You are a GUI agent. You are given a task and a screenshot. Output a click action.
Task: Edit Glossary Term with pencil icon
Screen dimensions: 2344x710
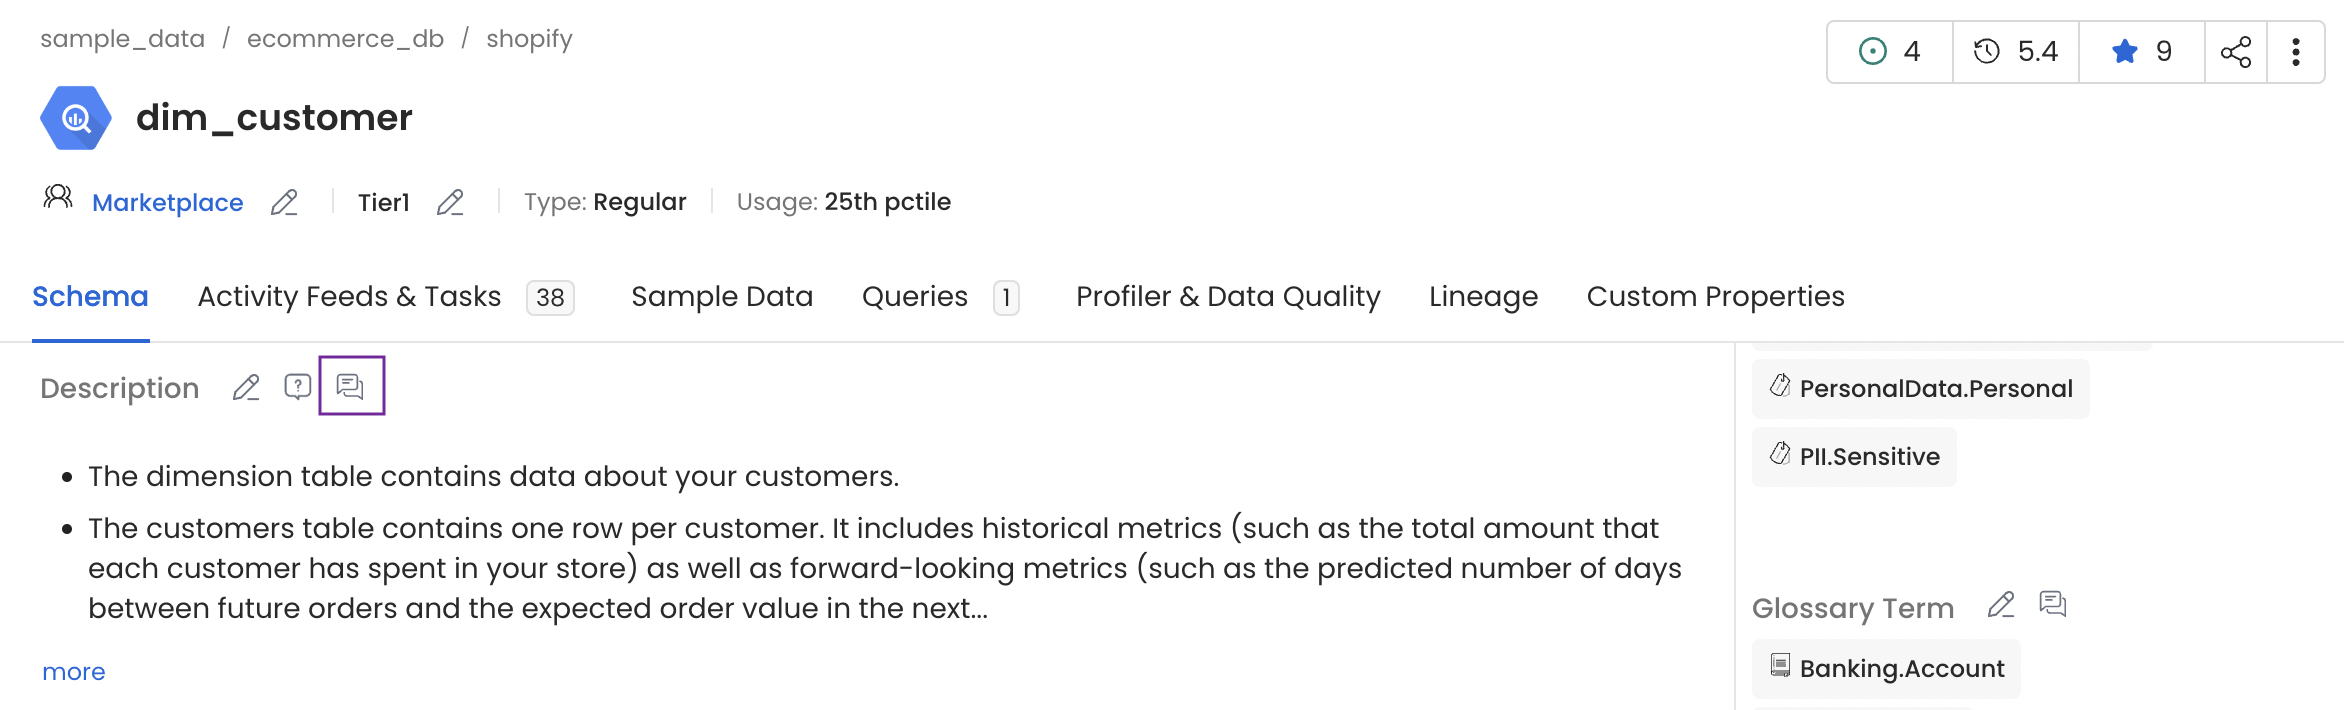click(2001, 605)
